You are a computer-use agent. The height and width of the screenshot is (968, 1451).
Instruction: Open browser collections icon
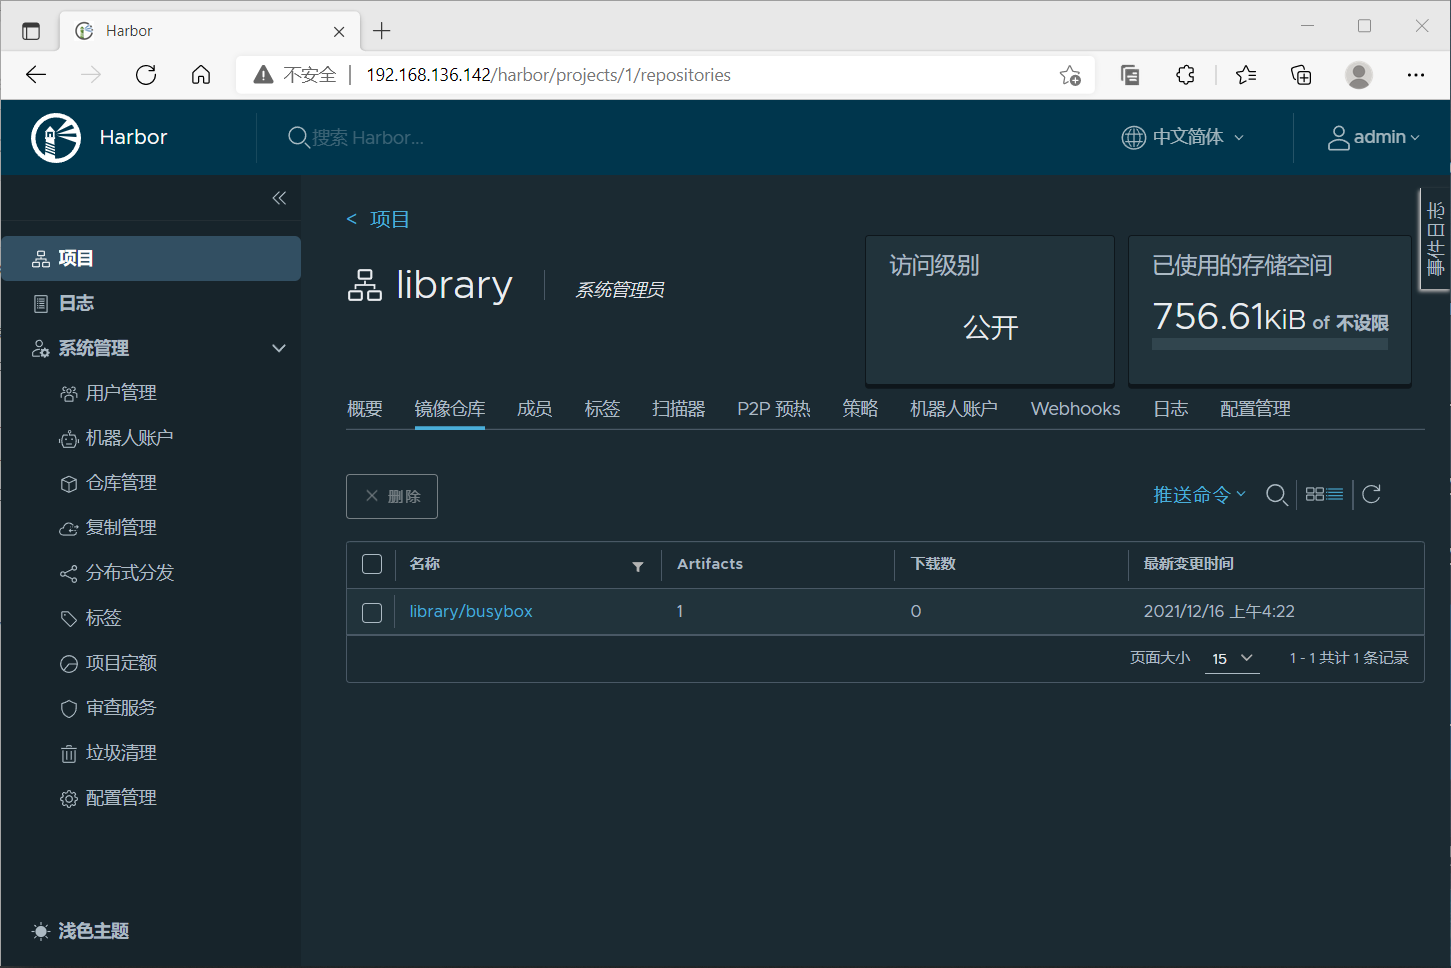tap(1301, 75)
